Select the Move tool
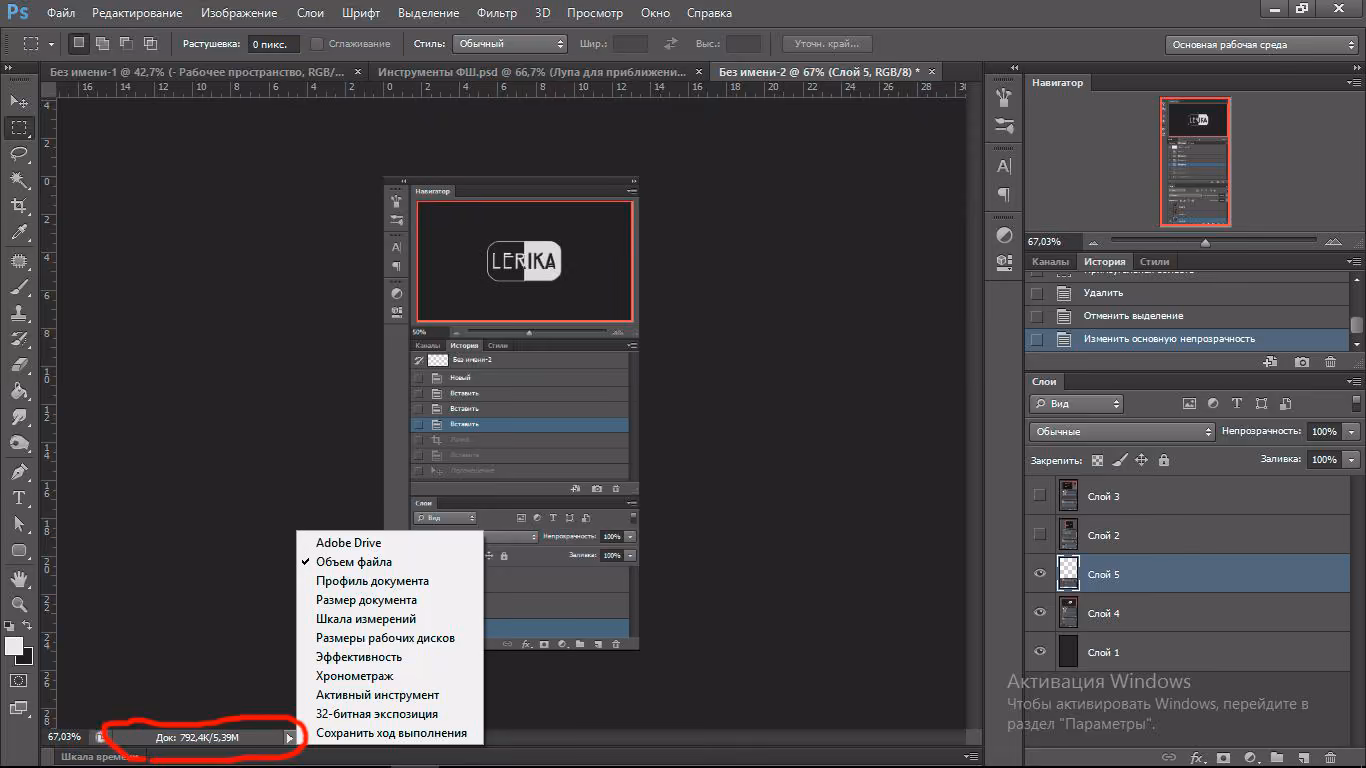The image size is (1366, 768). [19, 101]
